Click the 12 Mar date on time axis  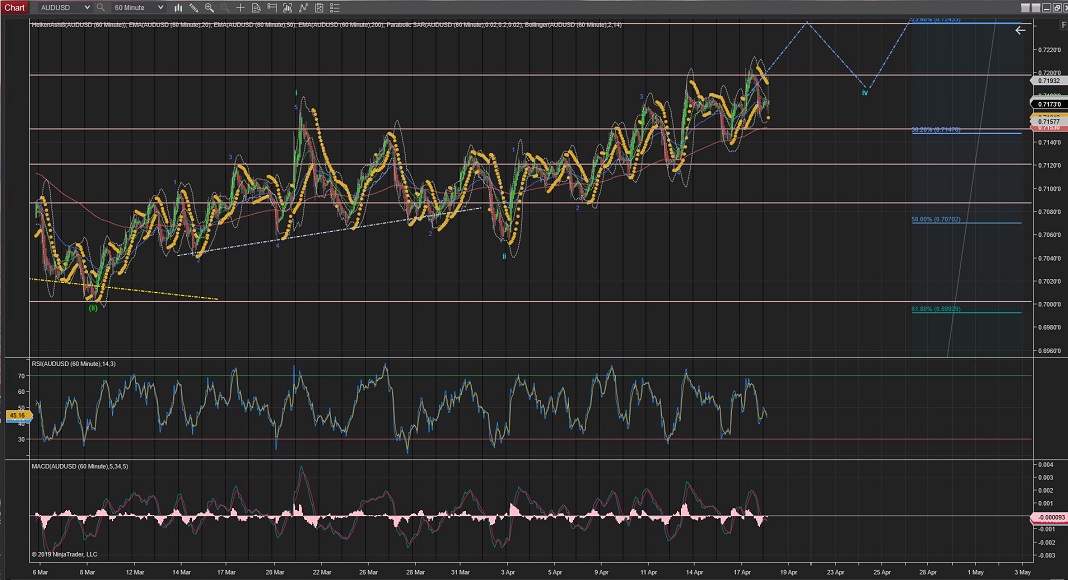pyautogui.click(x=135, y=573)
